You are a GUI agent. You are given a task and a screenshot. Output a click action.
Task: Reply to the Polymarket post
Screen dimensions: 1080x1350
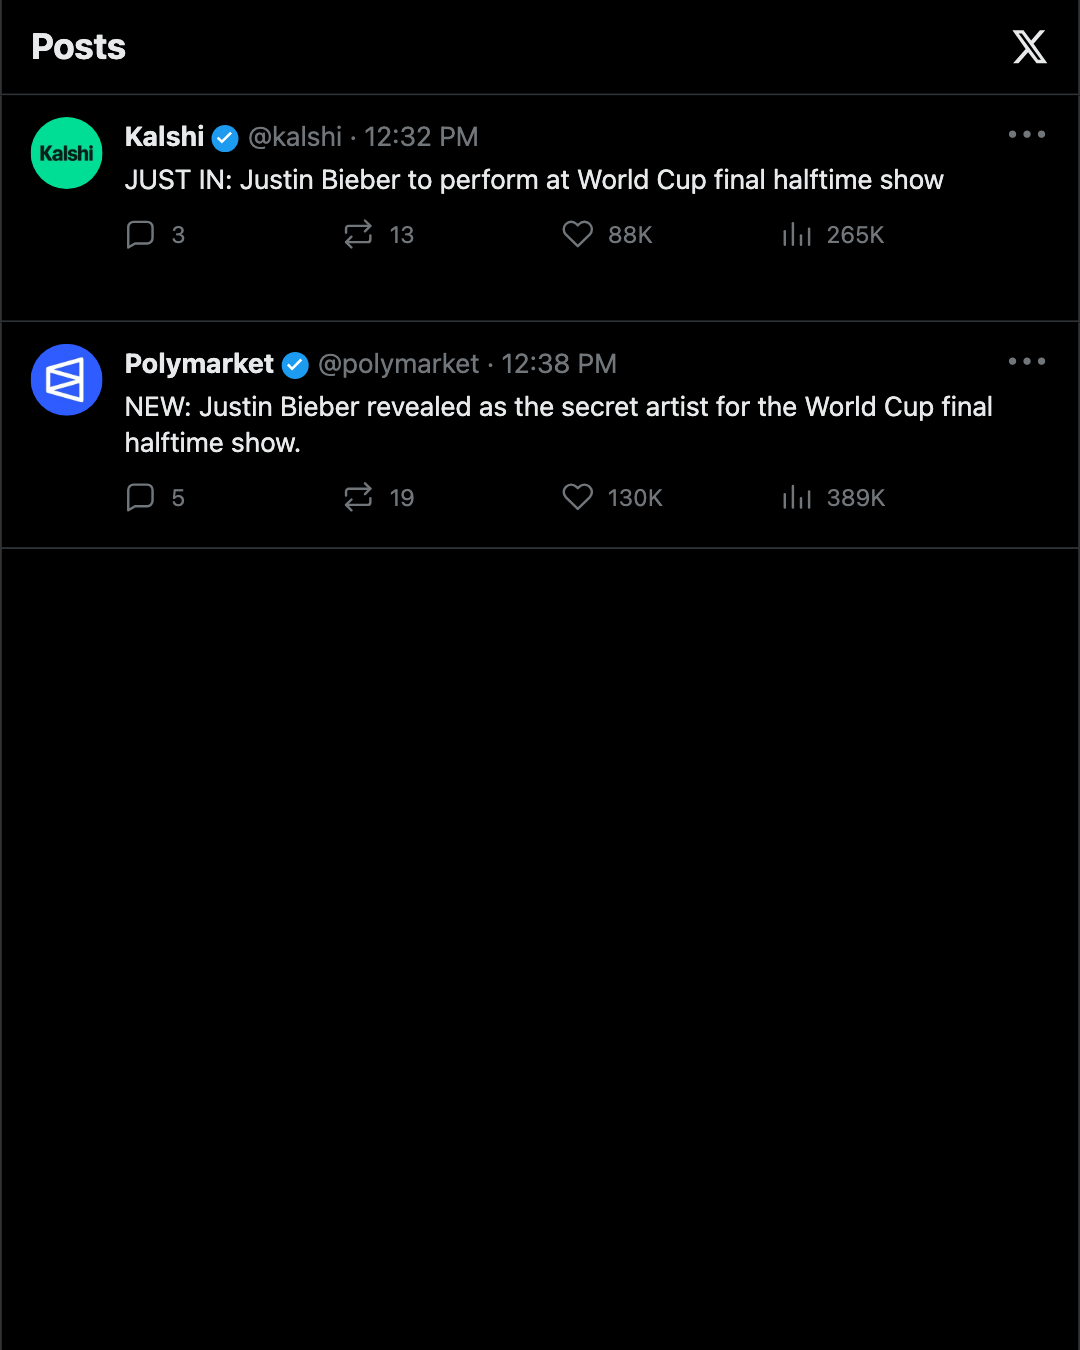pos(140,497)
